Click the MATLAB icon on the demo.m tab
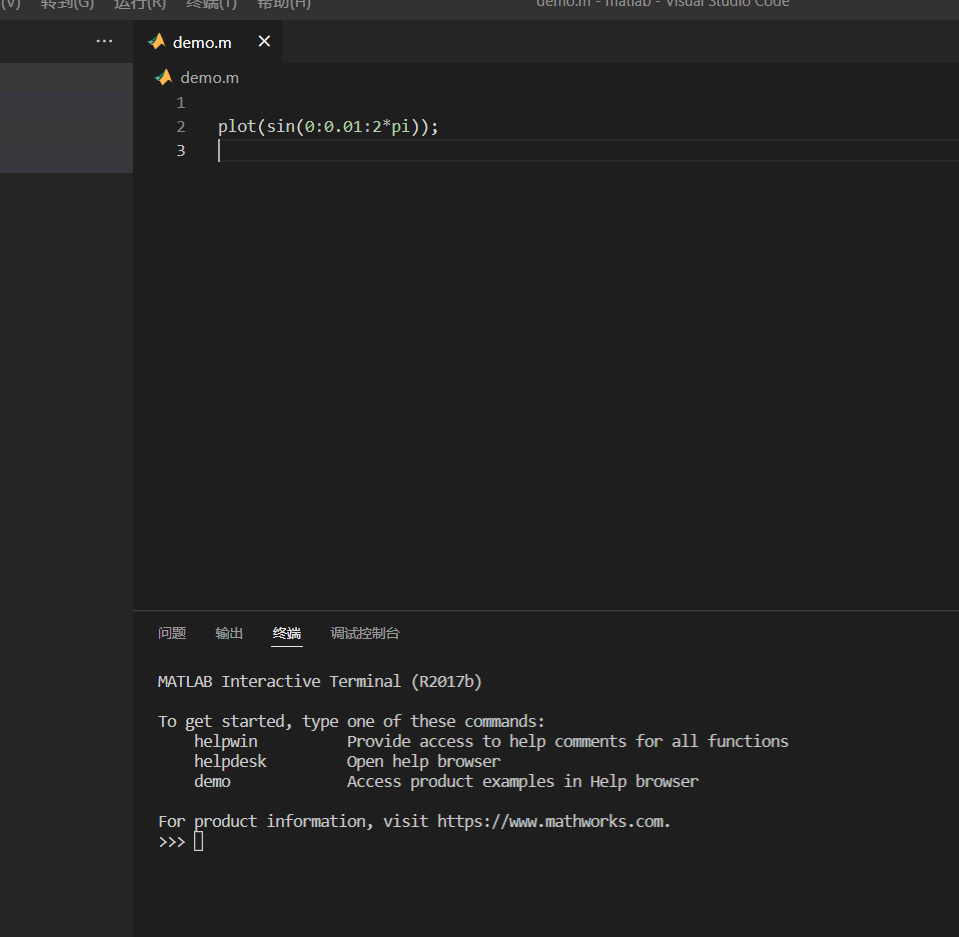The image size is (959, 937). point(157,41)
